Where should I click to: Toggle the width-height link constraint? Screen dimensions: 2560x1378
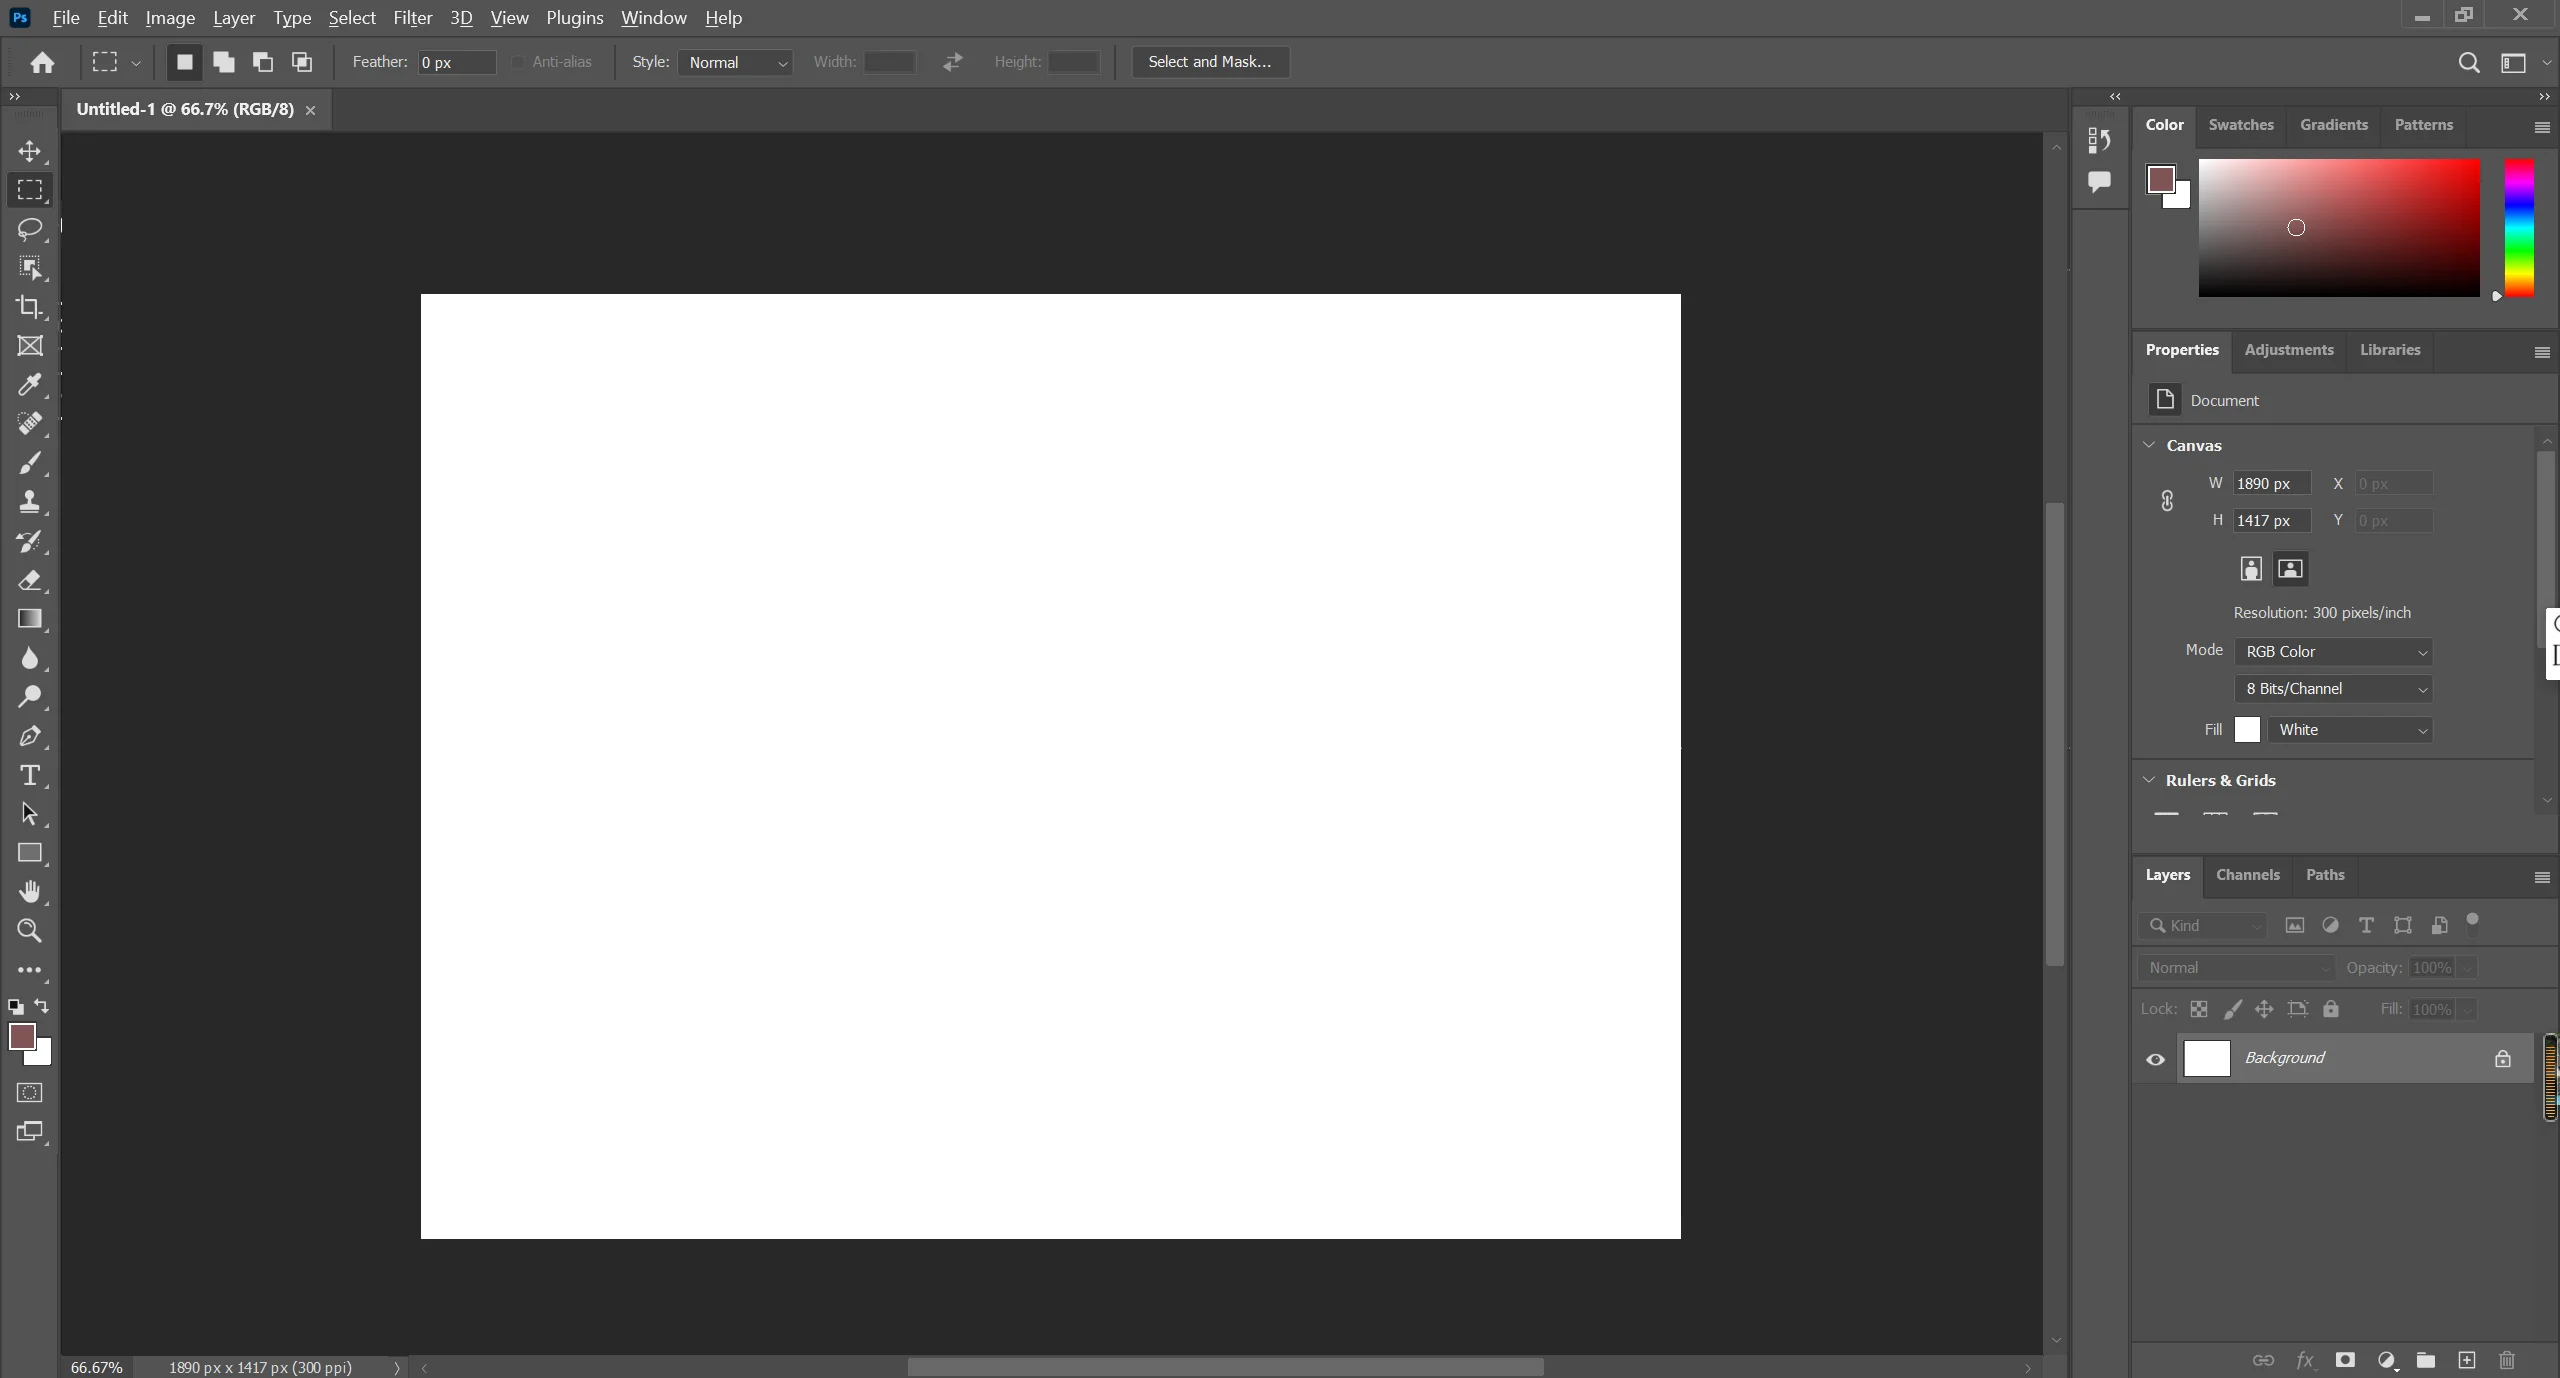(2167, 501)
